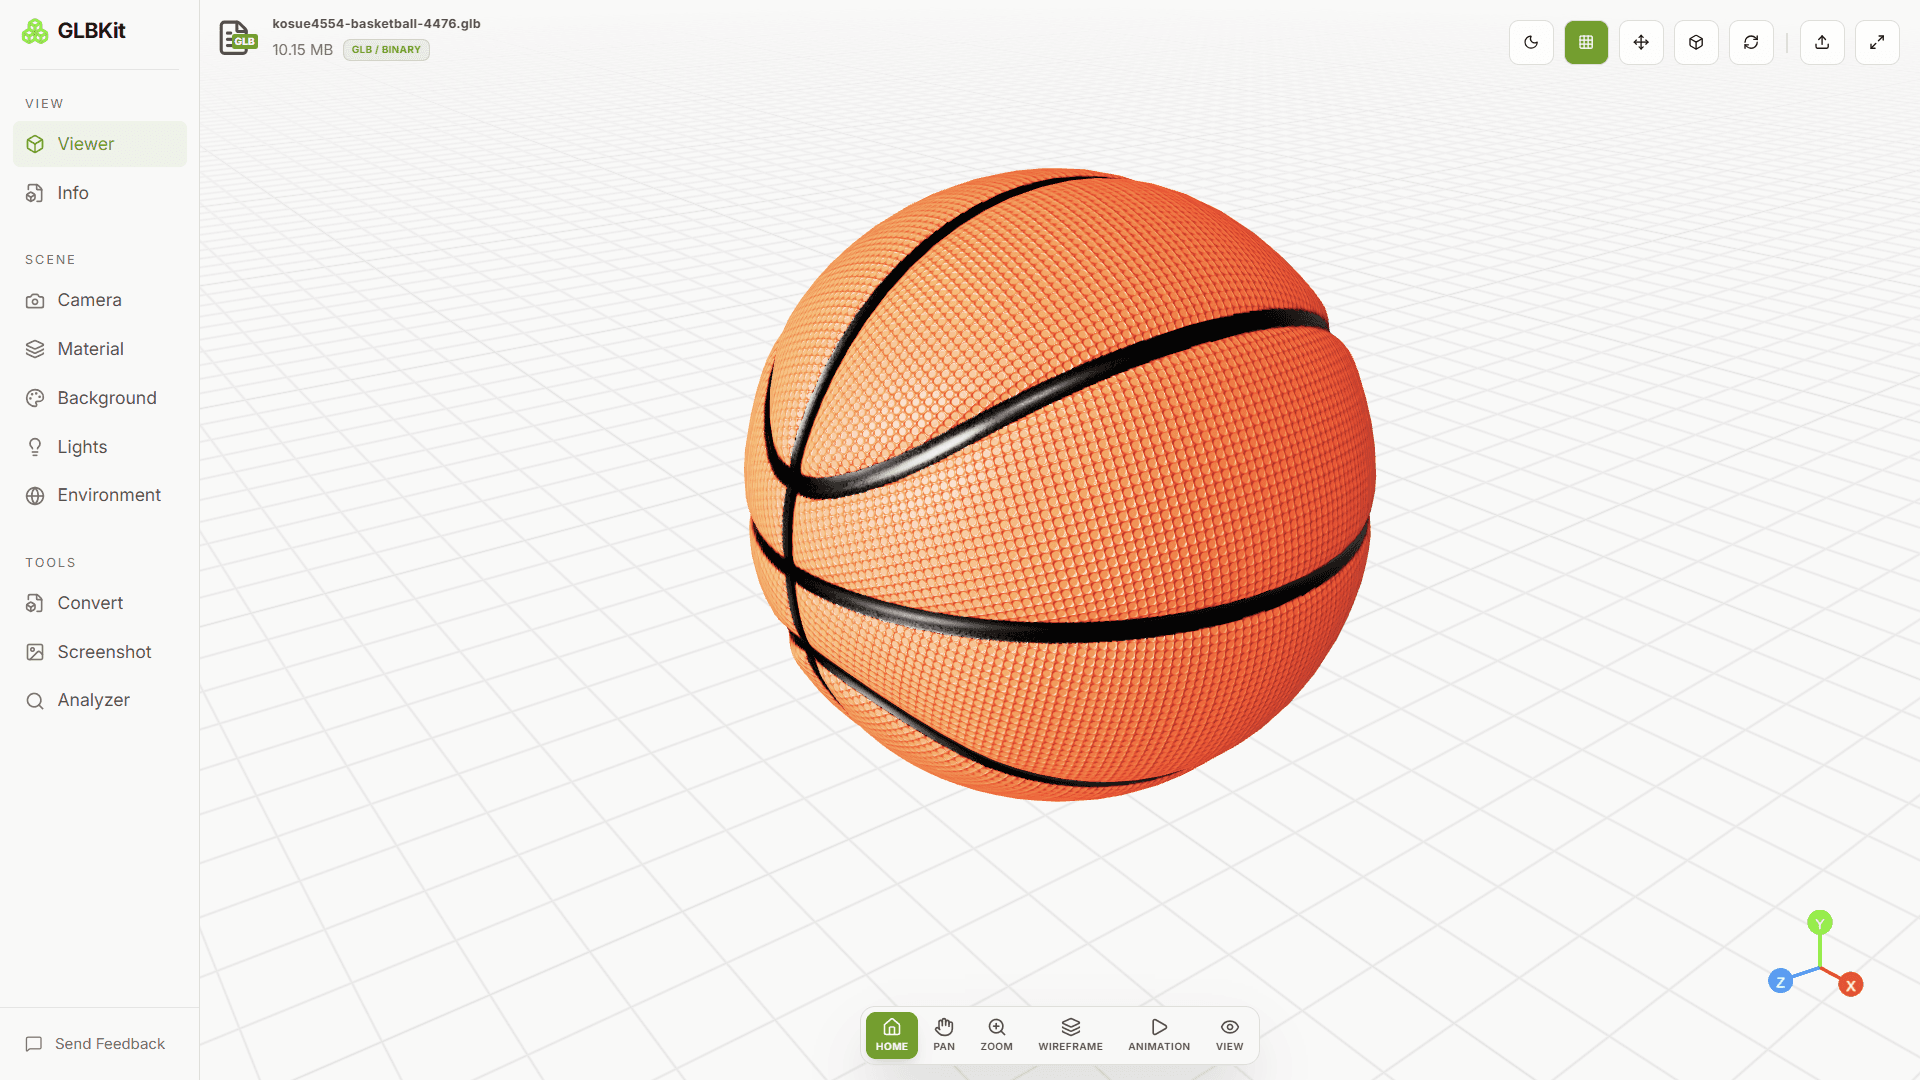The height and width of the screenshot is (1080, 1920).
Task: Click the refresh/auto-rotate icon
Action: click(x=1751, y=42)
